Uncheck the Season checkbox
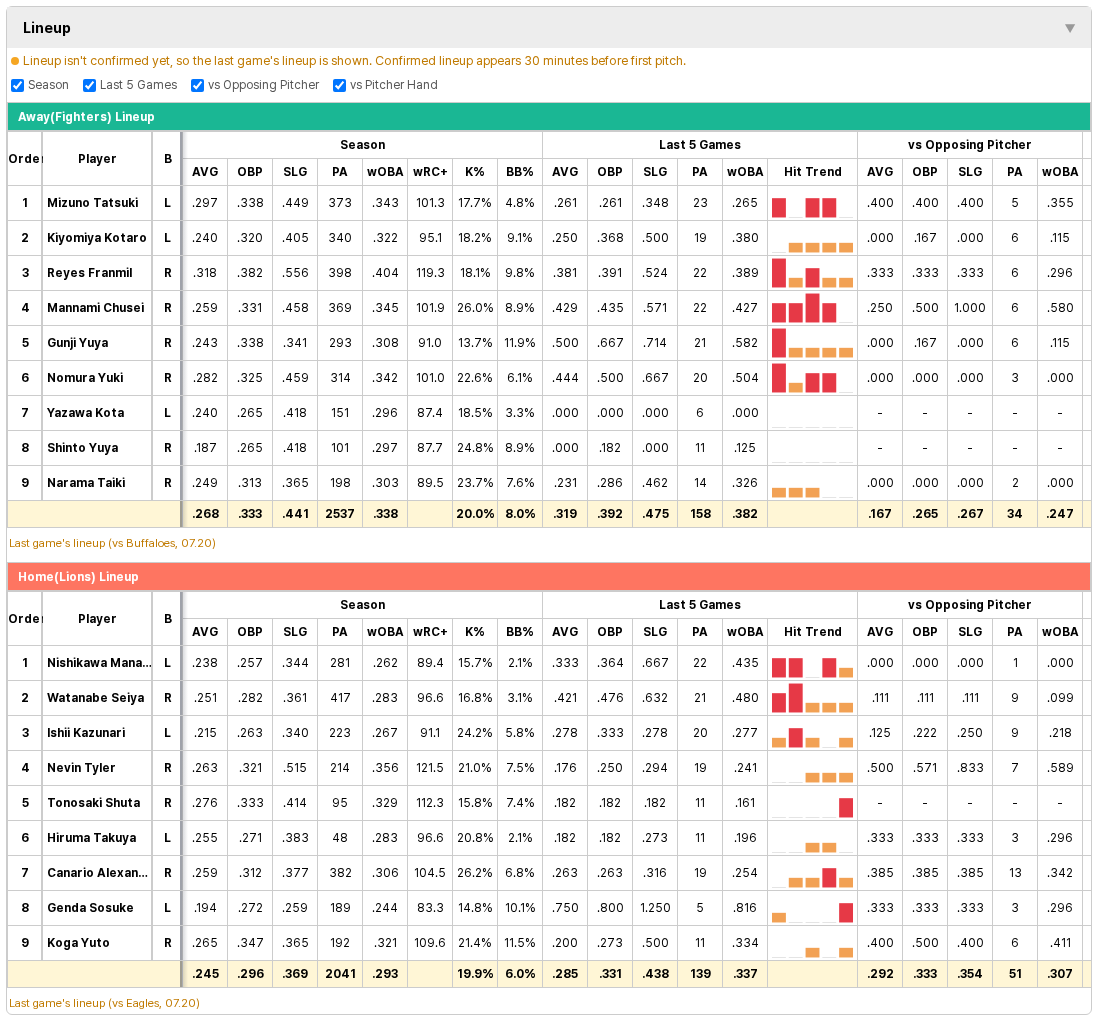 tap(18, 85)
